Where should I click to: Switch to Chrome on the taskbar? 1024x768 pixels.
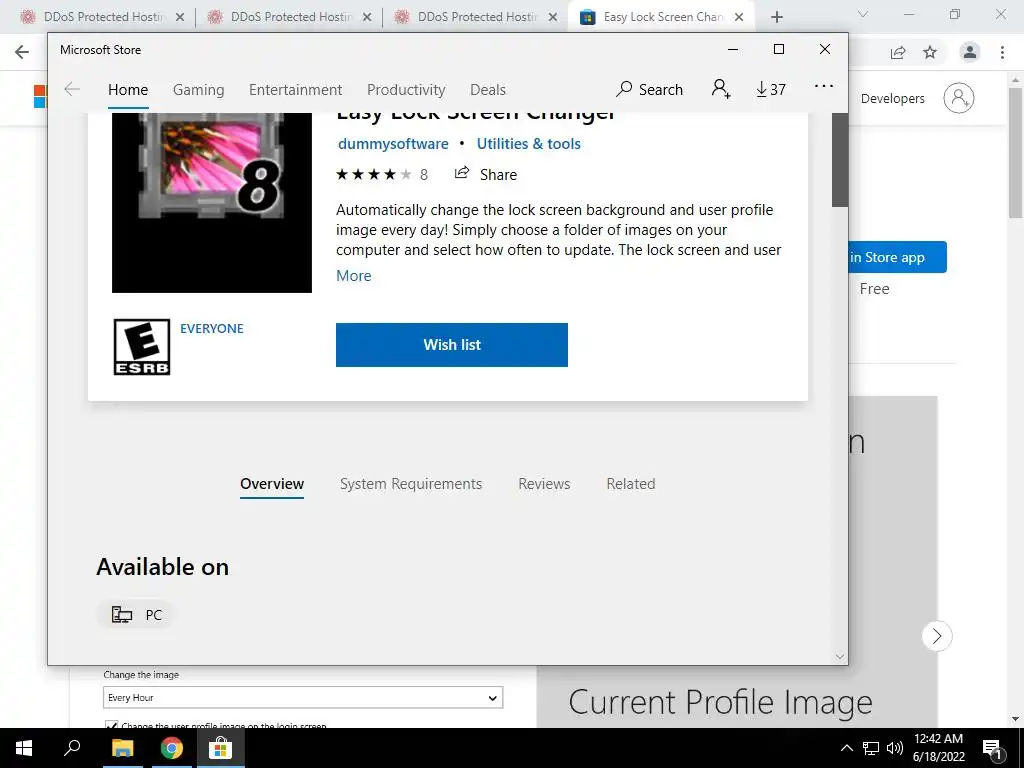point(172,748)
